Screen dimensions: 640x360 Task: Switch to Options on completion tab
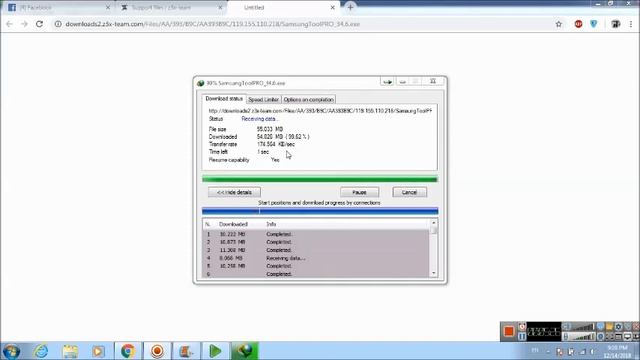click(x=309, y=100)
